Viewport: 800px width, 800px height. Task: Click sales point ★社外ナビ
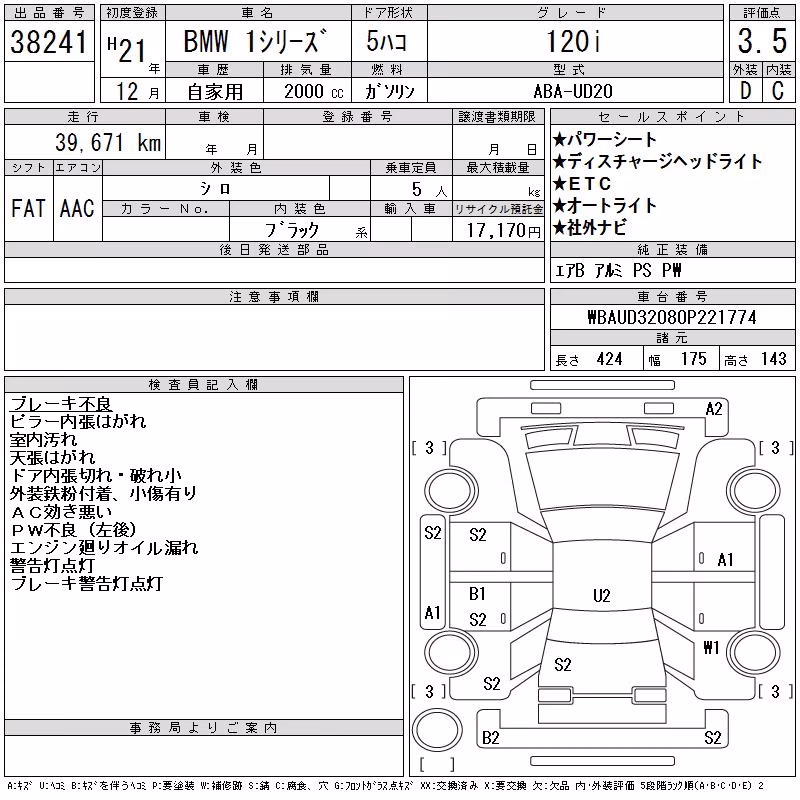(589, 228)
